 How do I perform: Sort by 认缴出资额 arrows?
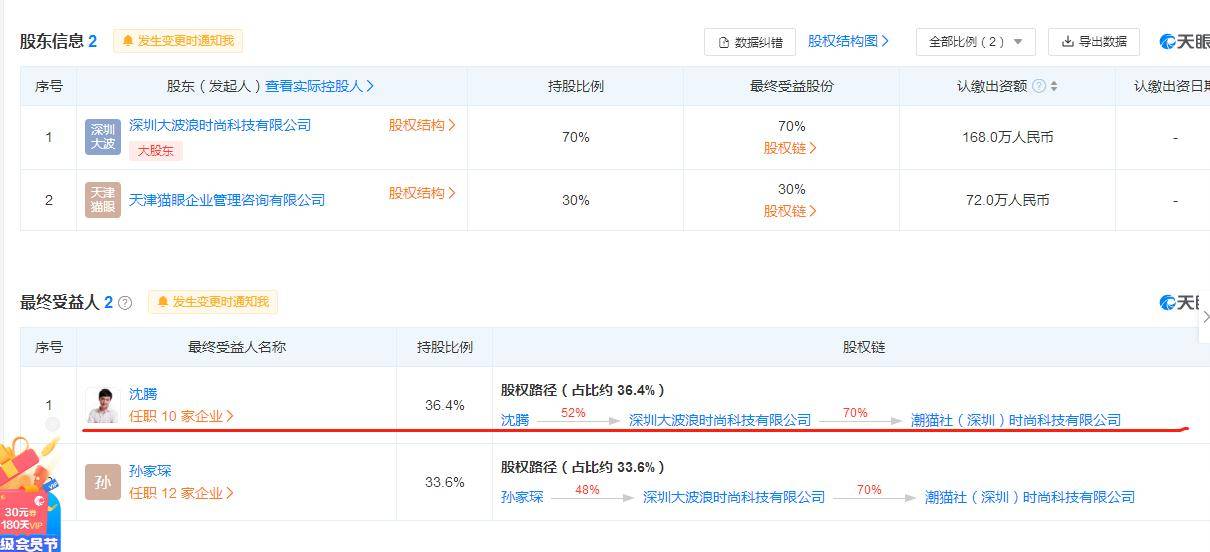(1054, 86)
